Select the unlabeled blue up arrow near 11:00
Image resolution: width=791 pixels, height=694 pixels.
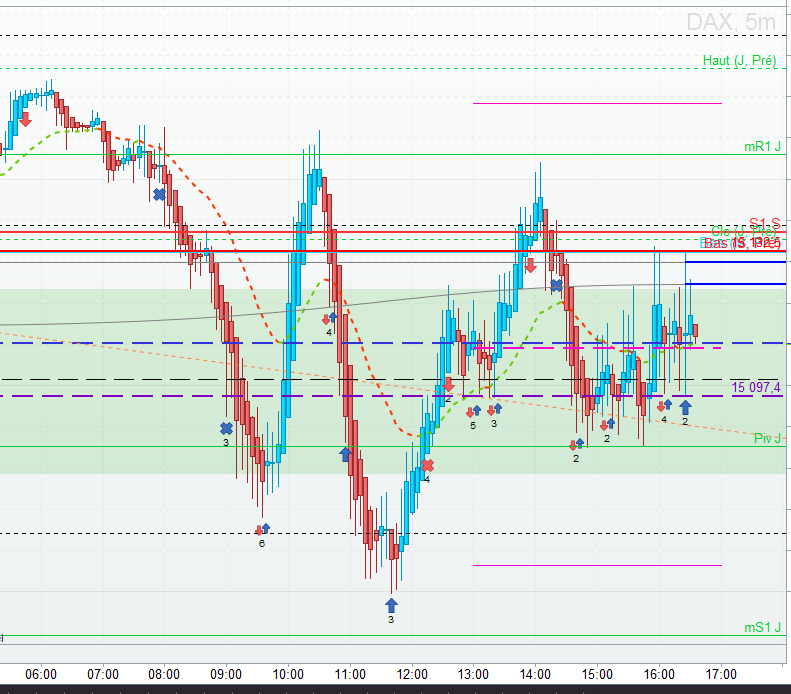pos(346,454)
